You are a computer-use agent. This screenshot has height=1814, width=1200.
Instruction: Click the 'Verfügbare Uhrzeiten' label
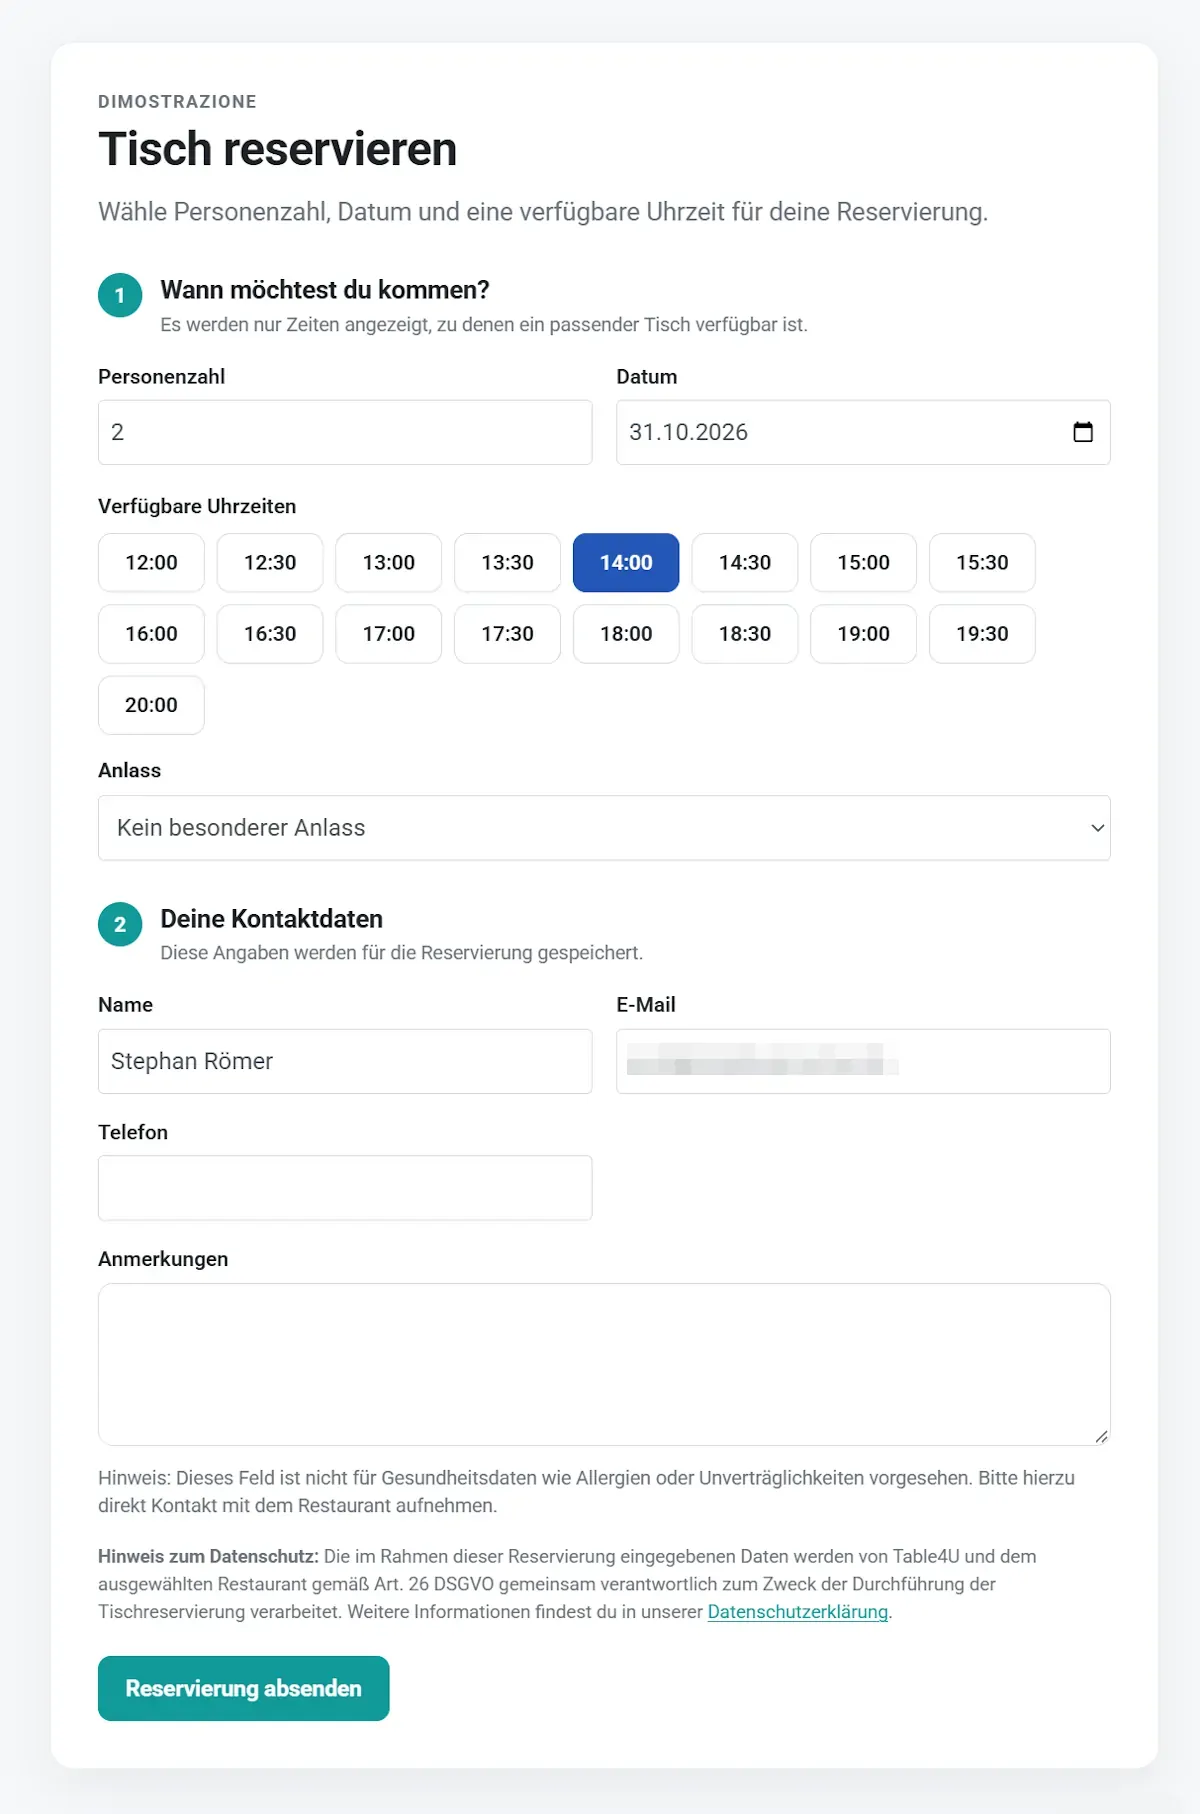coord(197,506)
